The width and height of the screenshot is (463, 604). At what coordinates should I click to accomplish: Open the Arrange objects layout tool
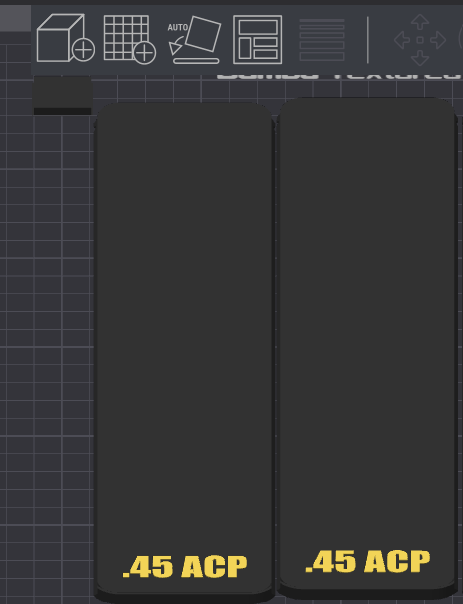tap(258, 39)
